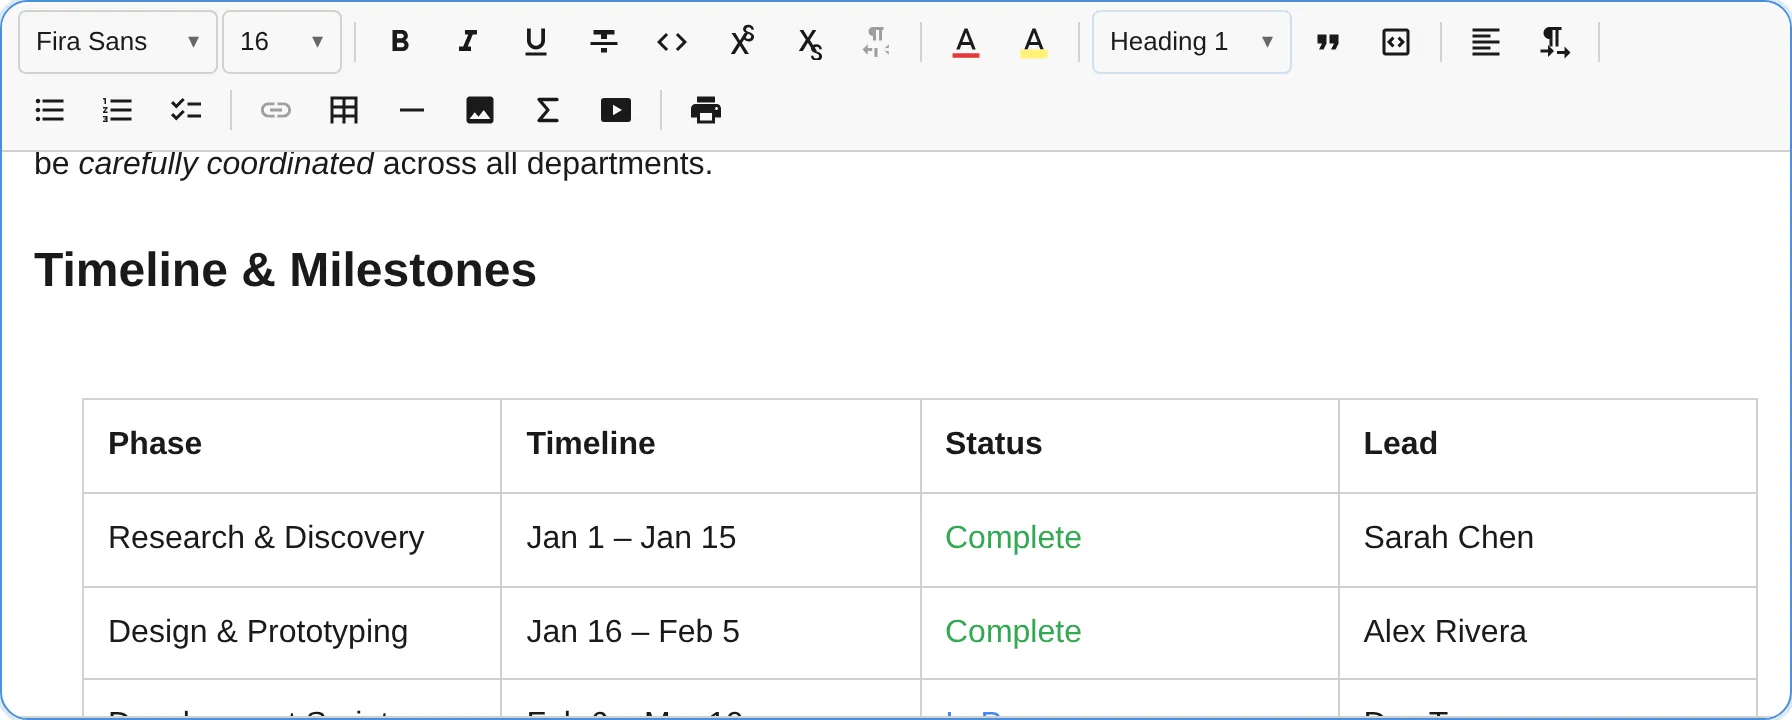This screenshot has height=720, width=1792.
Task: Click the Design & Prototyping cell
Action: 292,633
